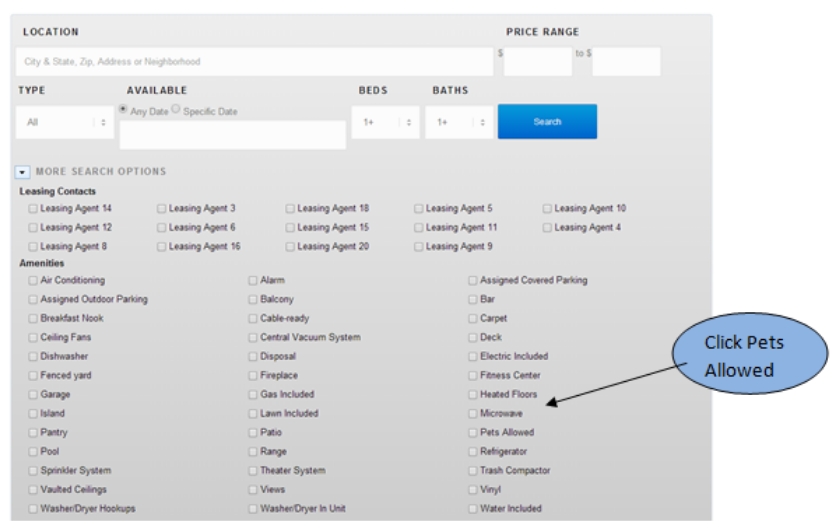The height and width of the screenshot is (532, 836).
Task: Click the blue Search button
Action: pyautogui.click(x=547, y=122)
